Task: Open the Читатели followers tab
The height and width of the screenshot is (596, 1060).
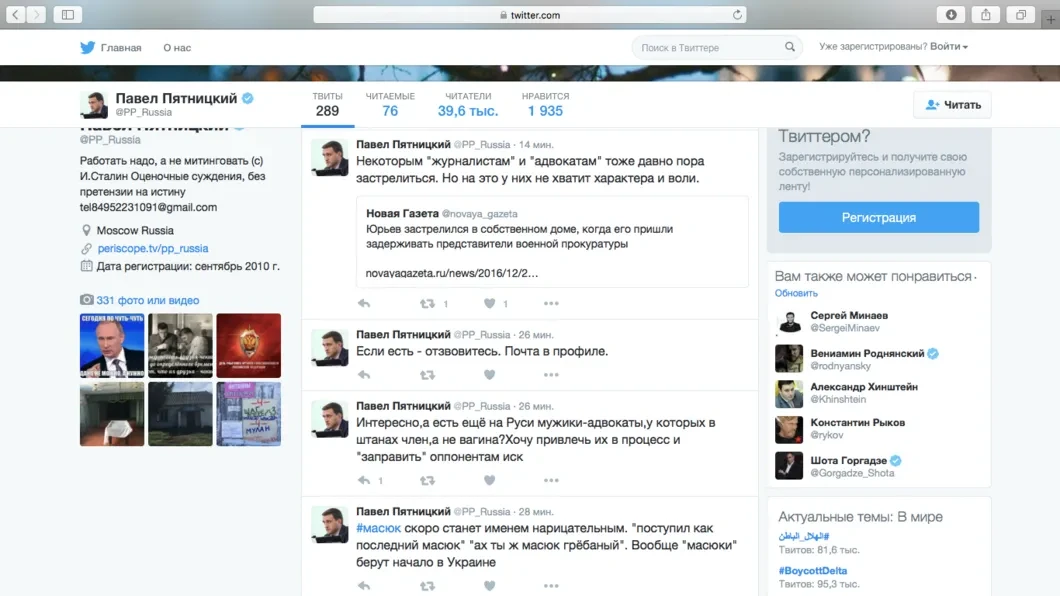Action: click(468, 104)
